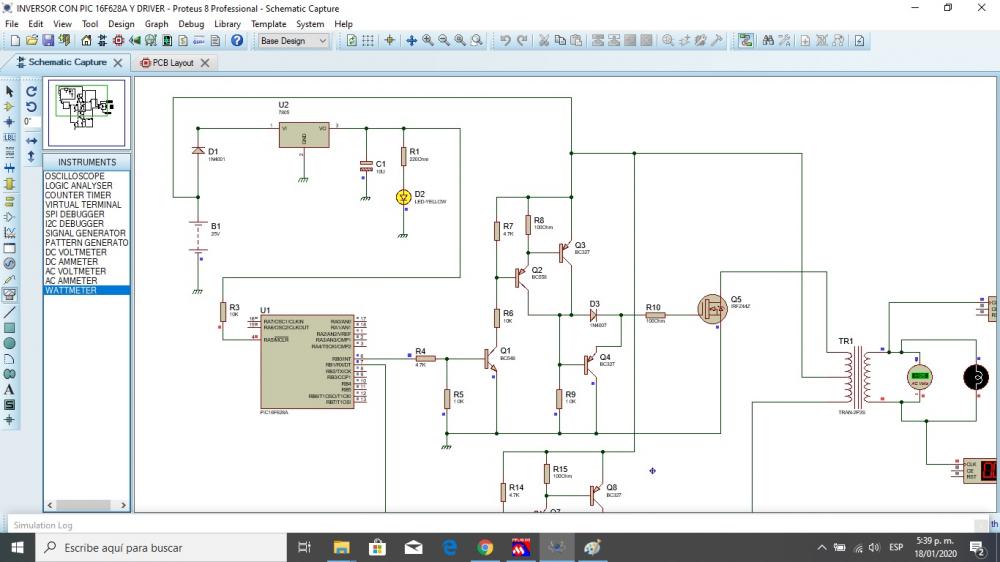Undo the last action using the toolbar arrow
Viewport: 1000px width, 562px height.
[x=505, y=41]
